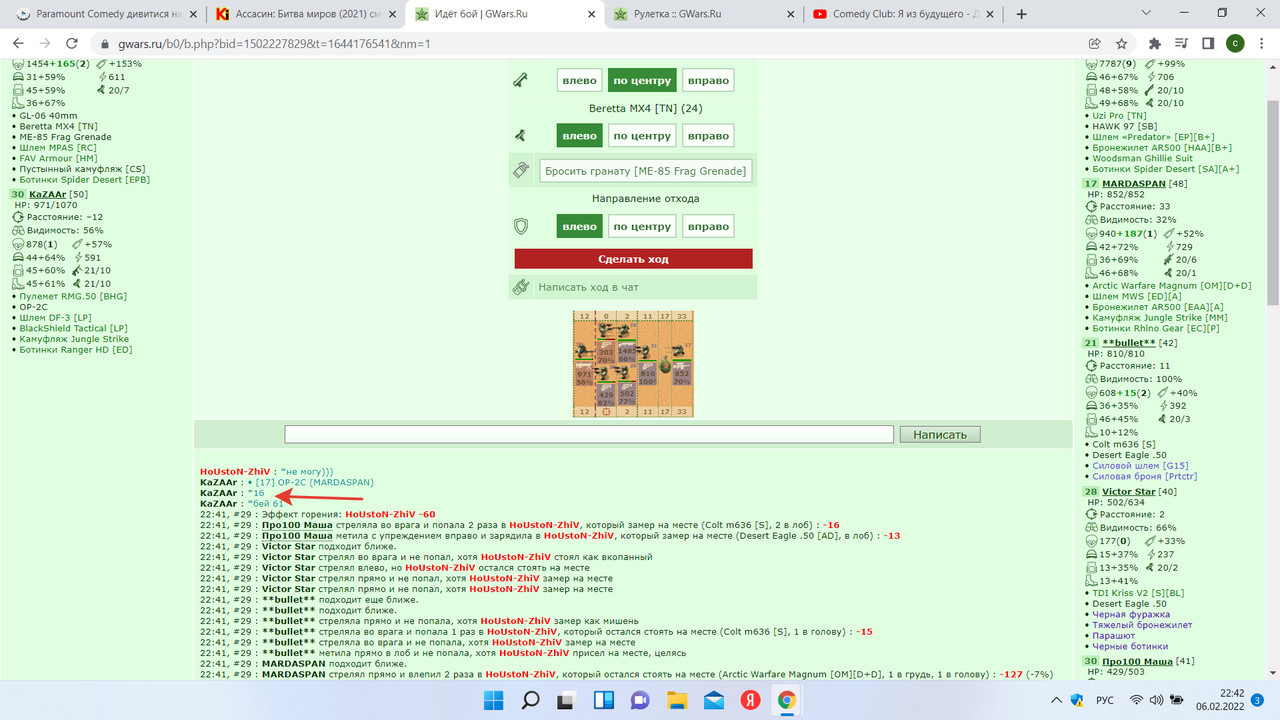This screenshot has height=720, width=1280.
Task: Click the battlefield mini-map
Action: [x=633, y=364]
